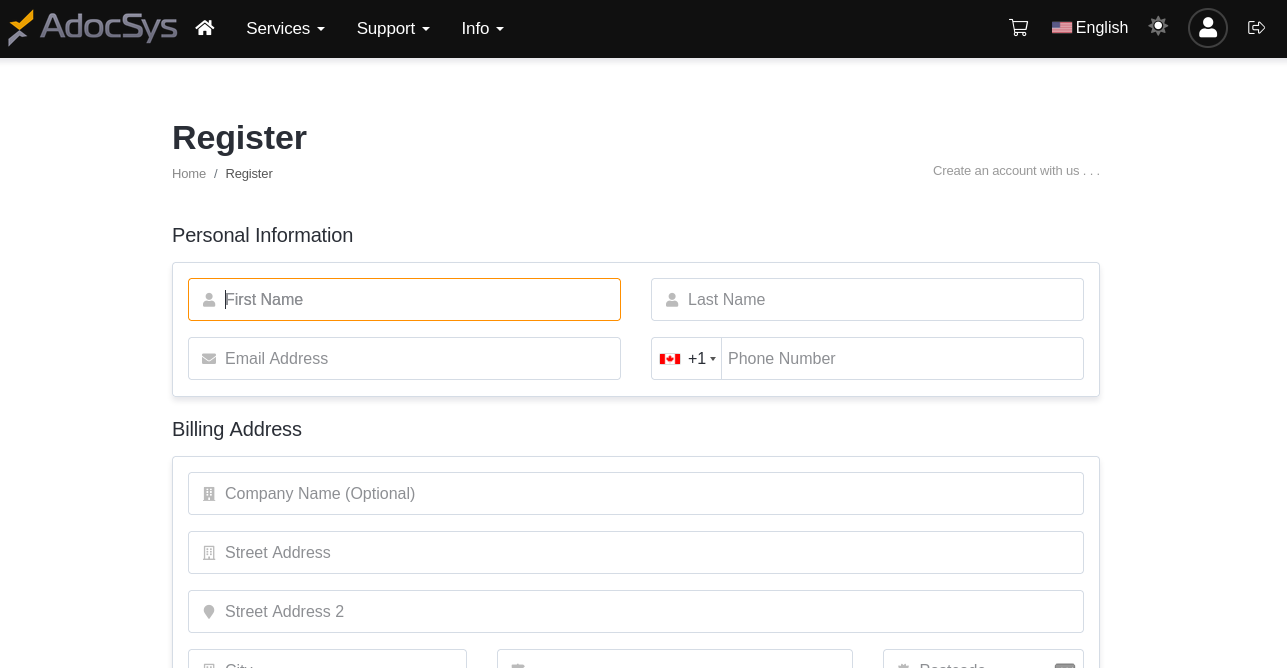Click the AdocSys logo
1287x668 pixels.
[92, 28]
